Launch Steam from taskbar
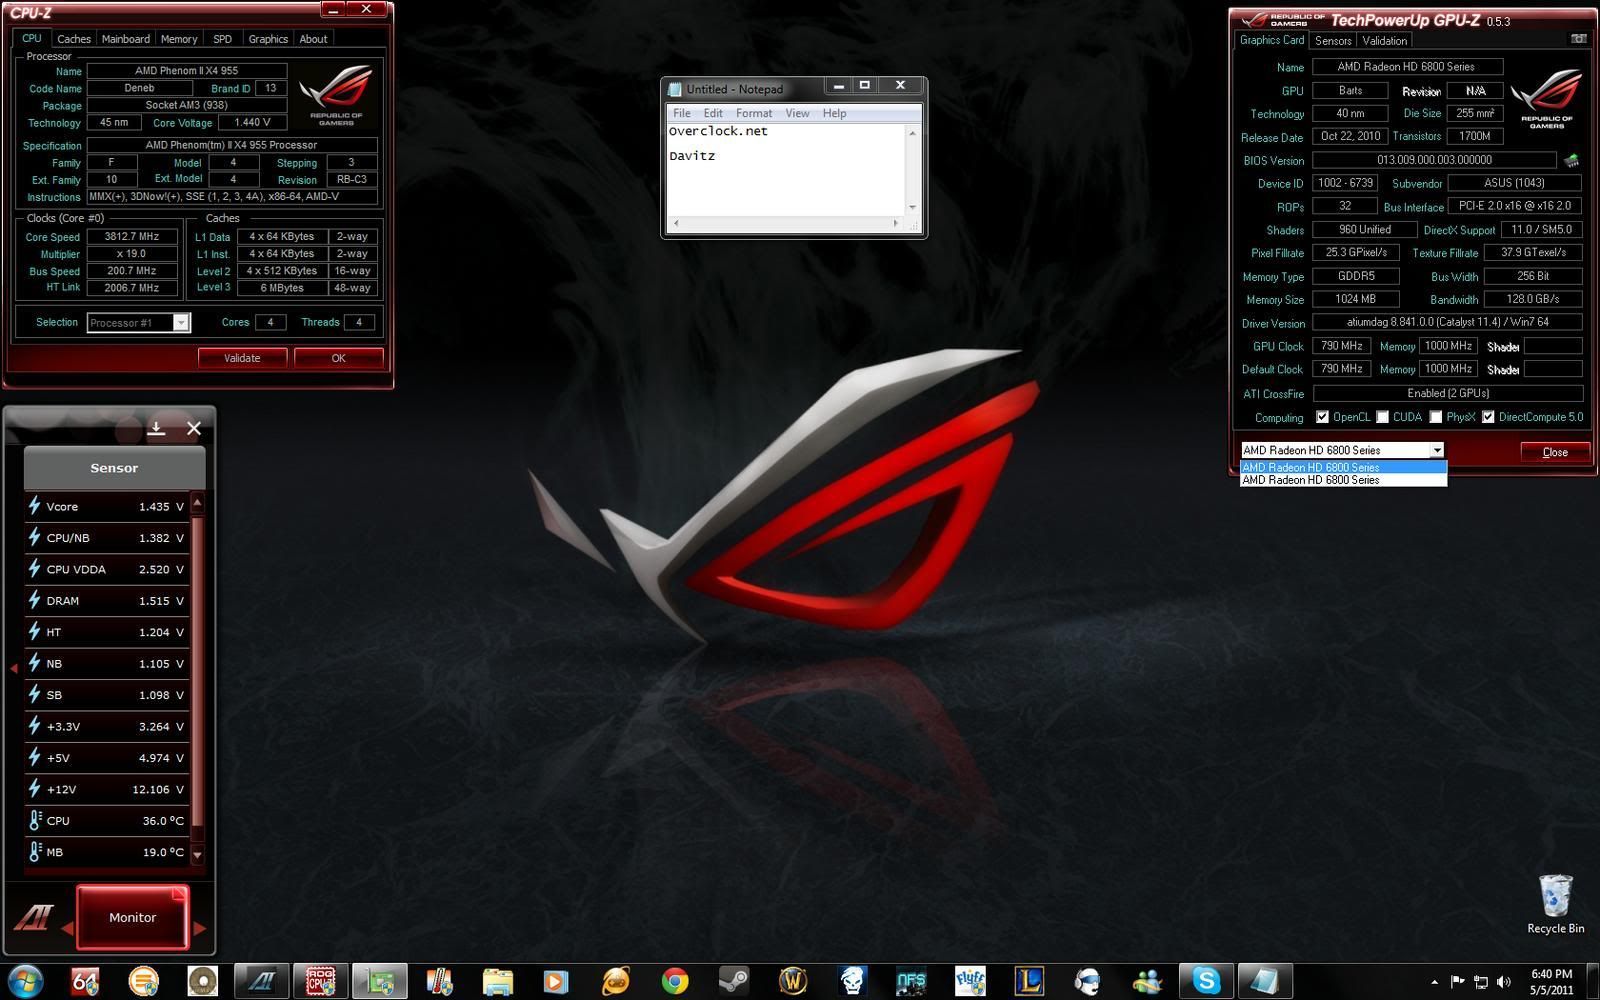This screenshot has height=1000, width=1600. [x=733, y=981]
